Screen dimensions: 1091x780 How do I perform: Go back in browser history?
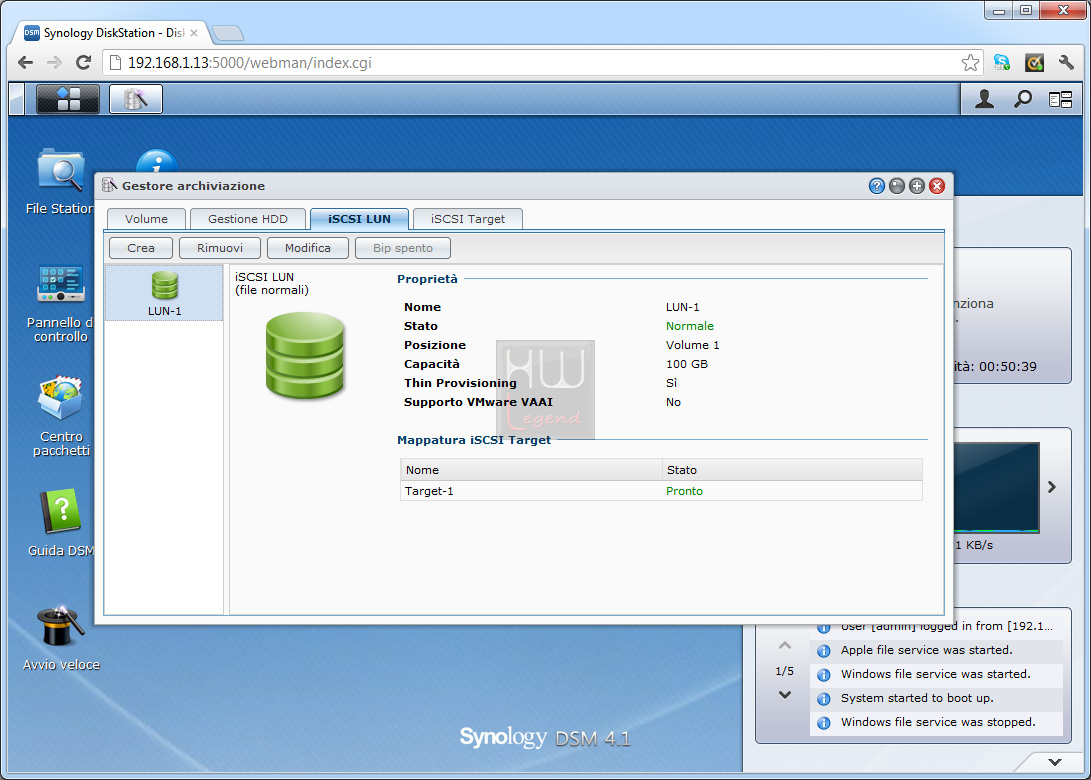click(26, 63)
